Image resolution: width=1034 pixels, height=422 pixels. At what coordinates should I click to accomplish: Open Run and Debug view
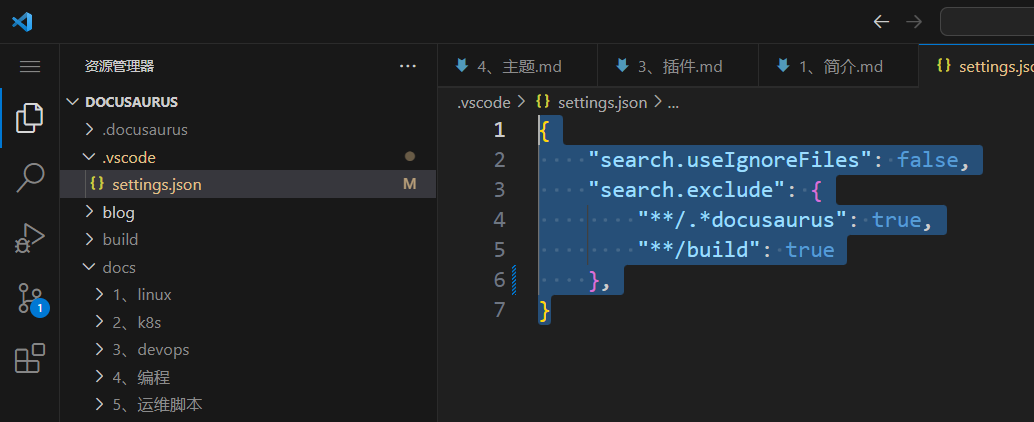[x=30, y=239]
